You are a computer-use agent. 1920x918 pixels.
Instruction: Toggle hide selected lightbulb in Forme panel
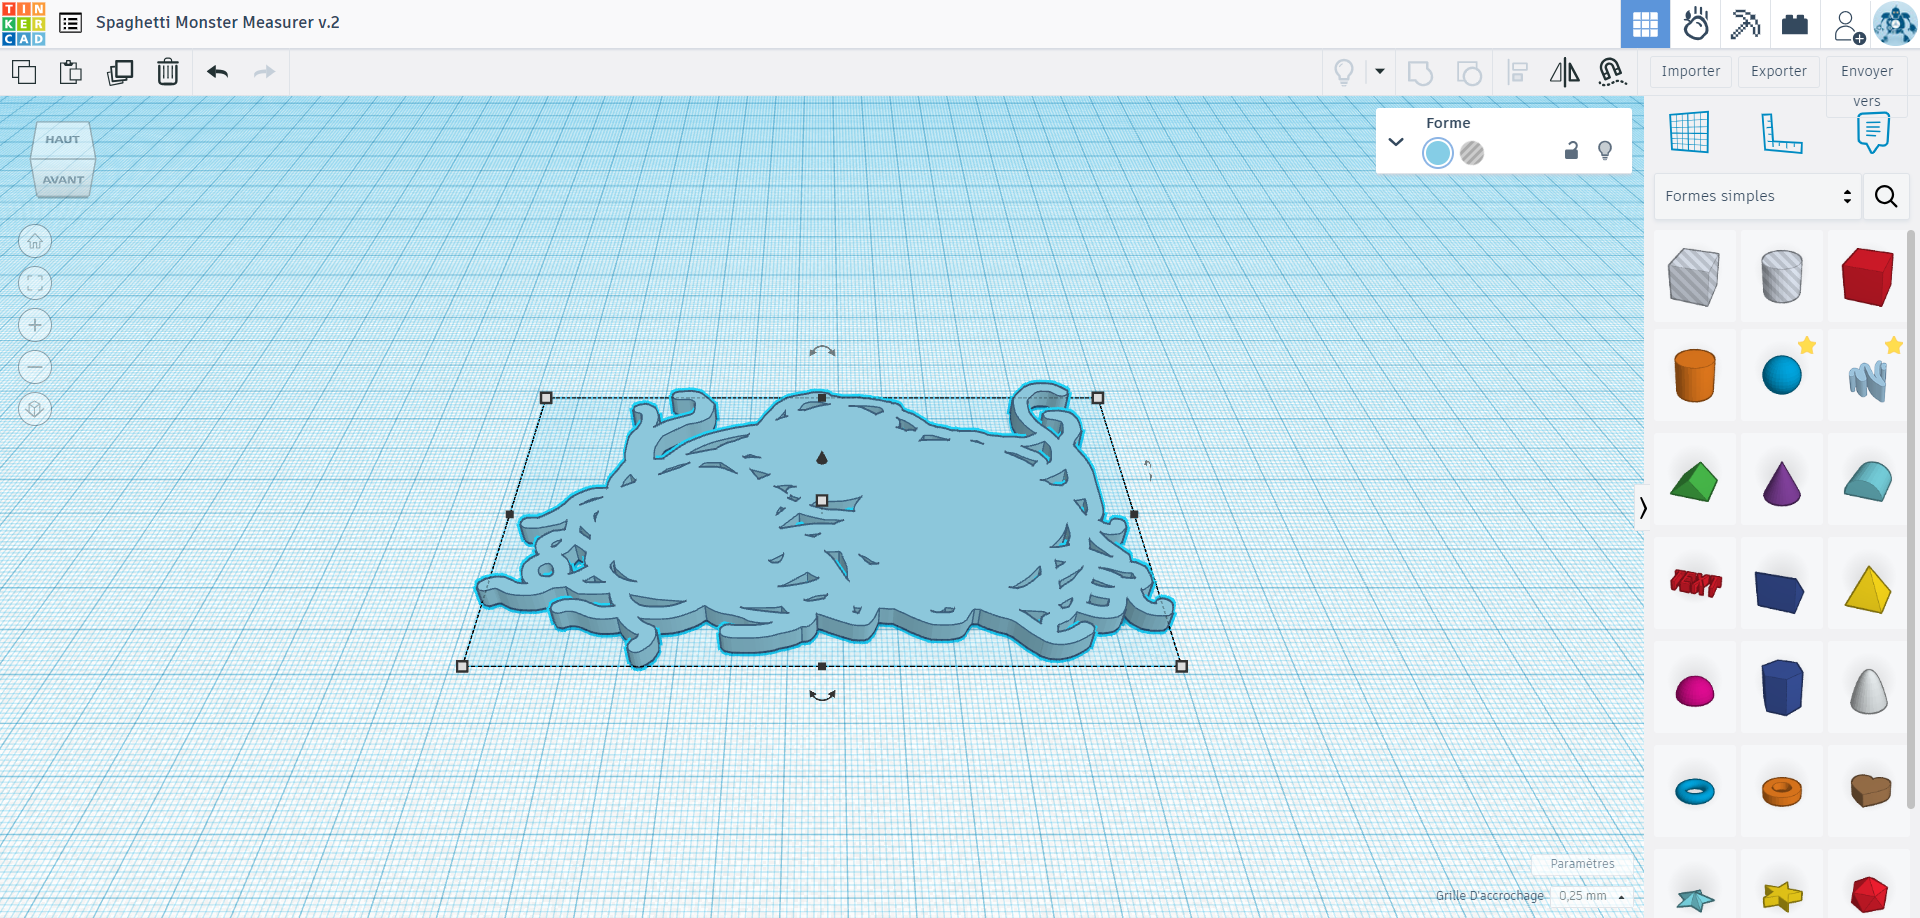pyautogui.click(x=1605, y=150)
